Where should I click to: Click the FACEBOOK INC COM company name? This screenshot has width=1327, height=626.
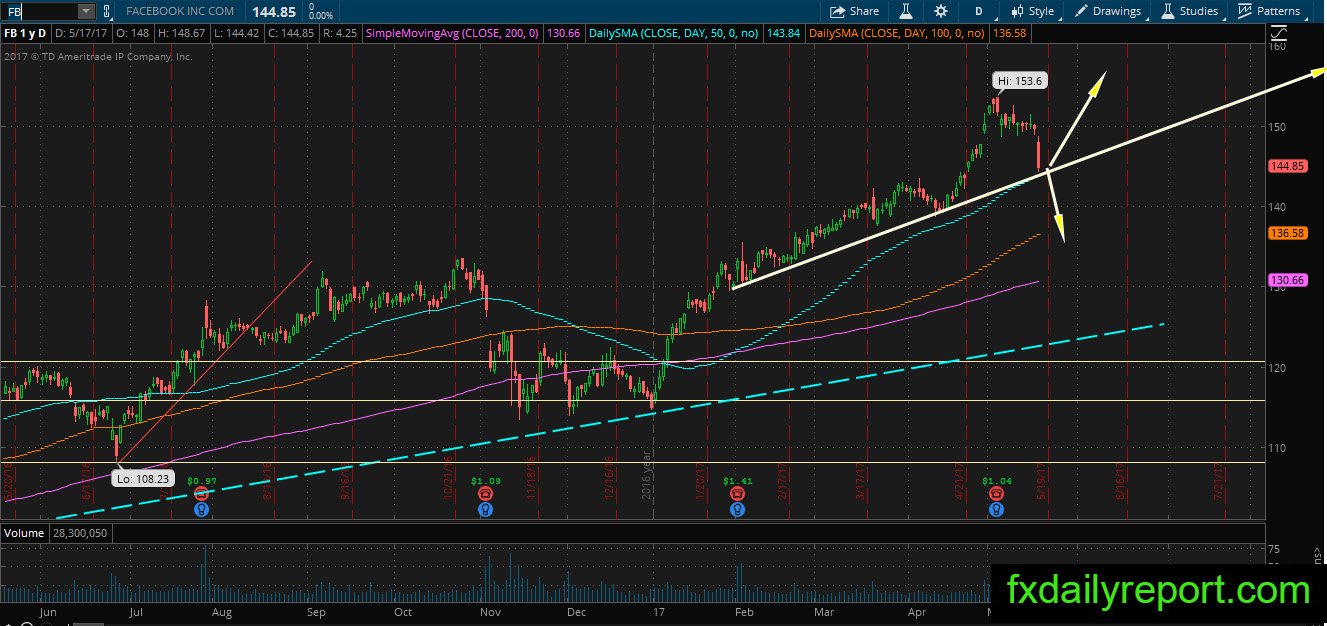coord(181,11)
